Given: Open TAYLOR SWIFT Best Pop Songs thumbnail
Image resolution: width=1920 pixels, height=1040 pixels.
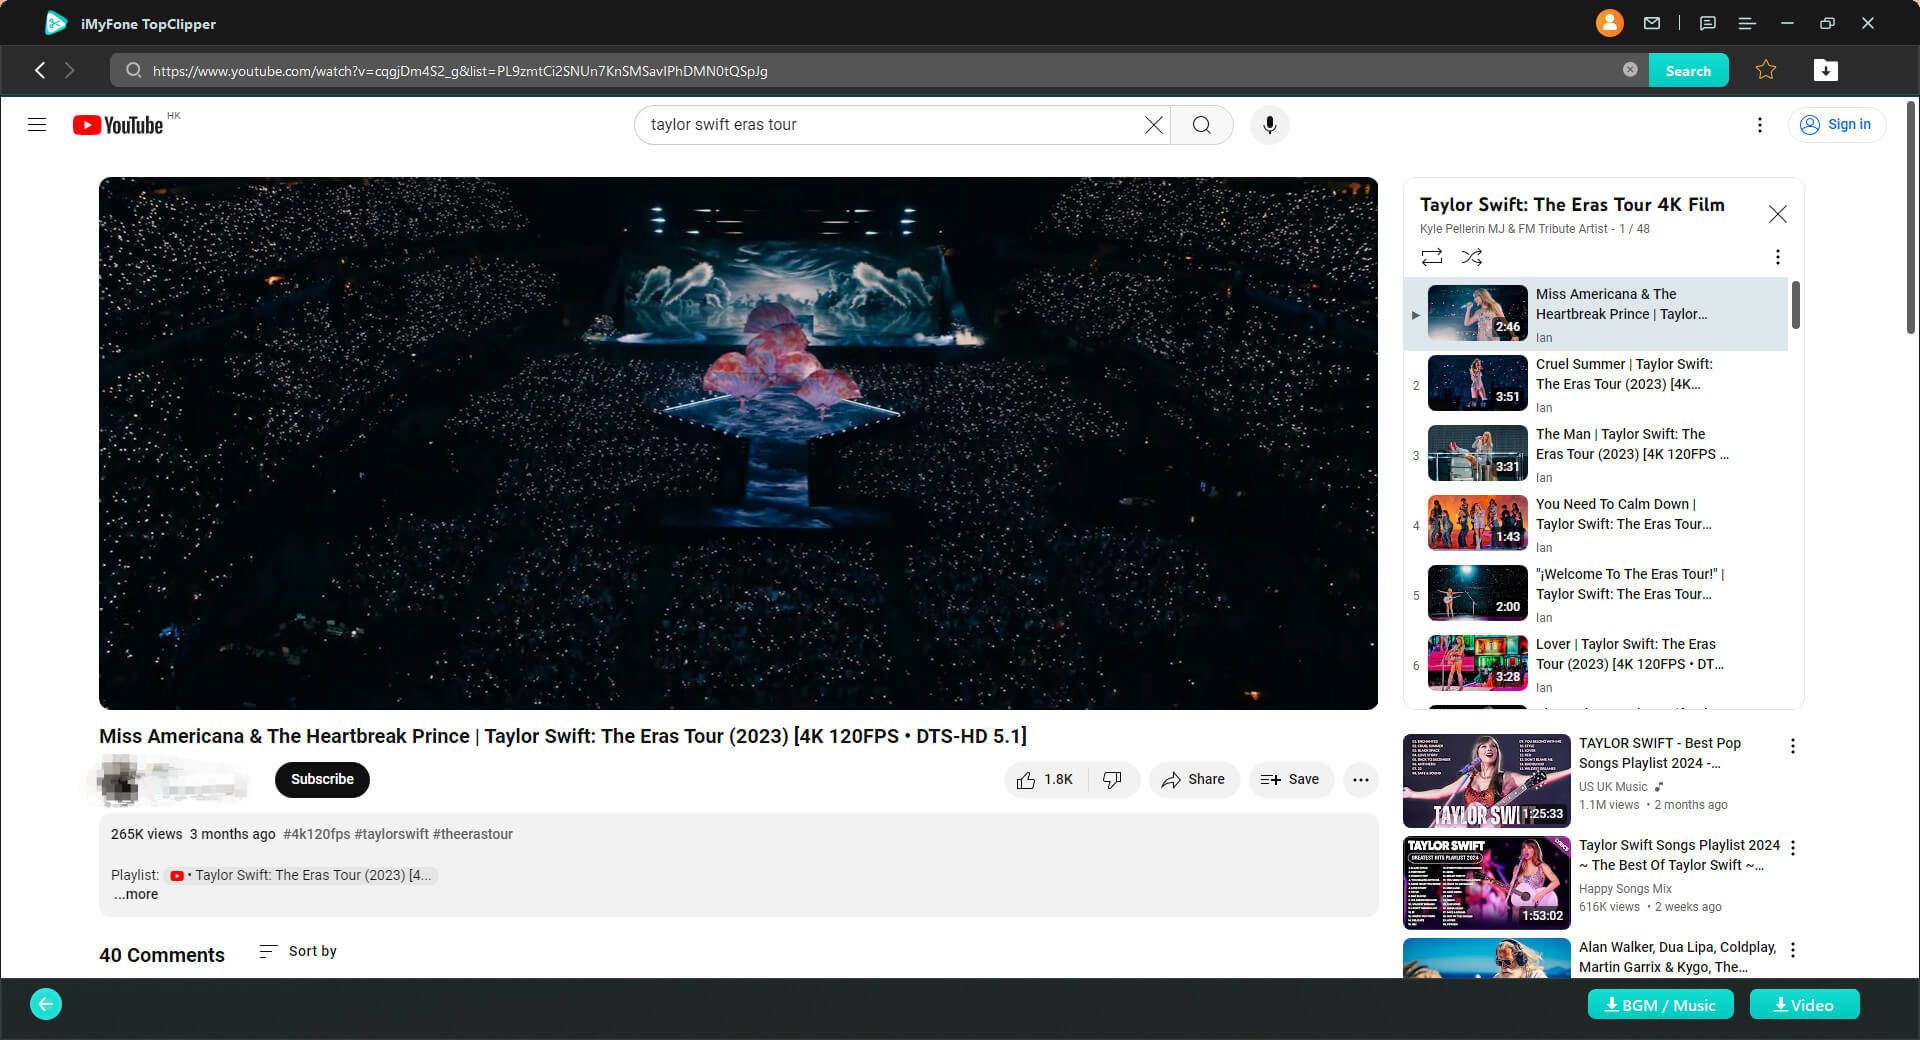Looking at the screenshot, I should [1486, 781].
